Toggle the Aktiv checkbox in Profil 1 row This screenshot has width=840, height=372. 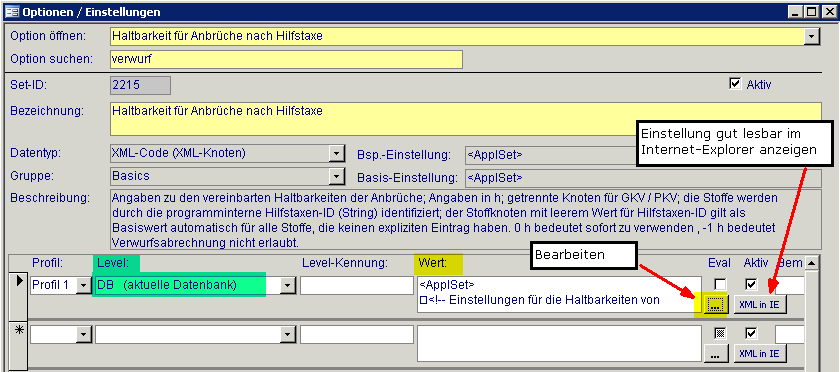pos(752,284)
